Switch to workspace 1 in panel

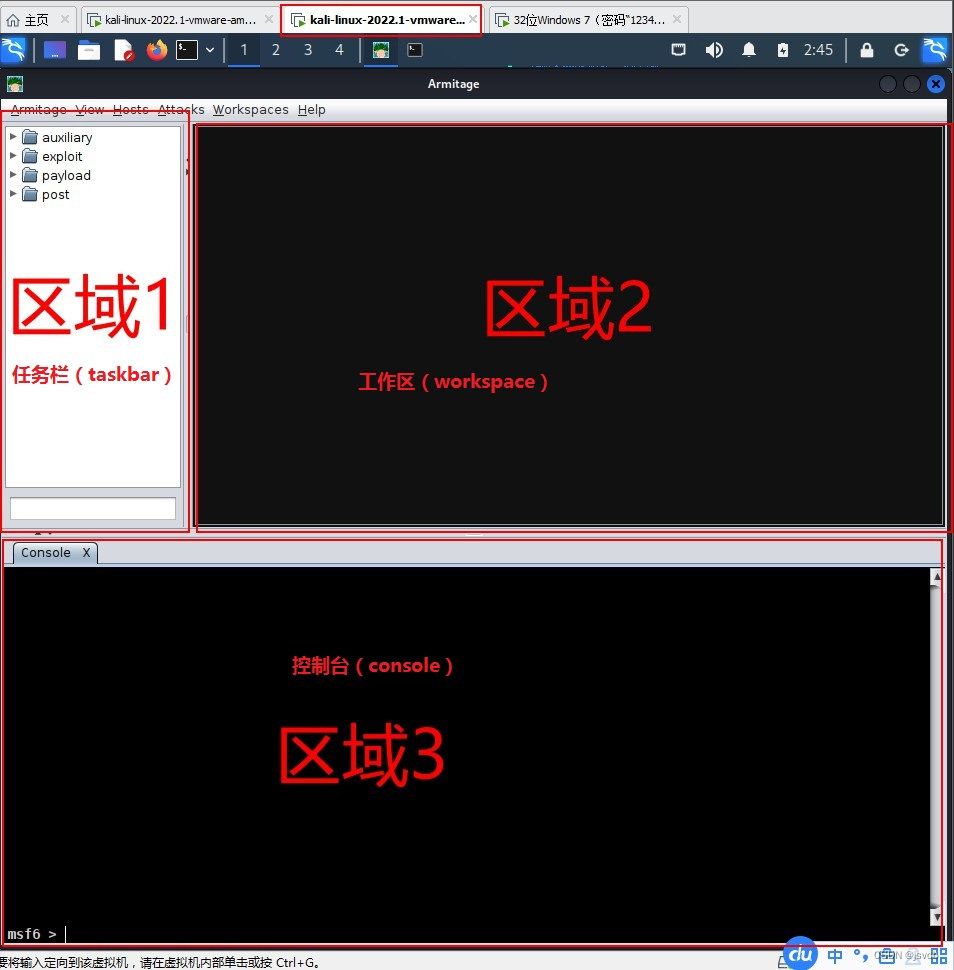coord(244,50)
